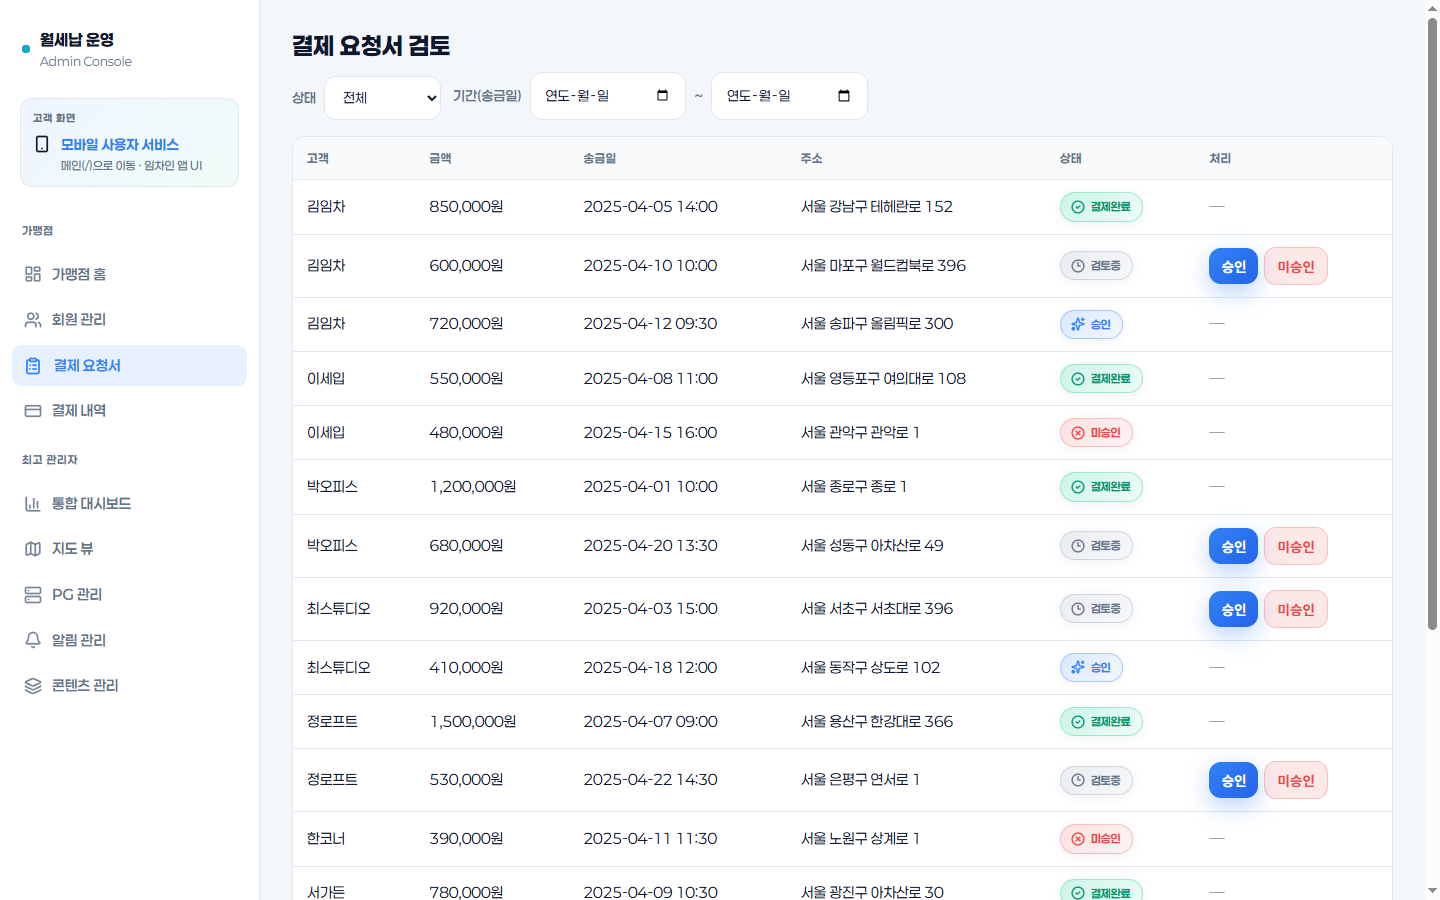Click the scrollbar down arrow
Viewport: 1440px width, 900px height.
1432,890
